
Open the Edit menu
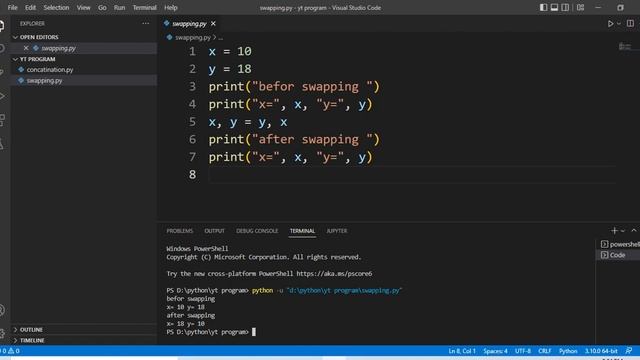point(30,7)
